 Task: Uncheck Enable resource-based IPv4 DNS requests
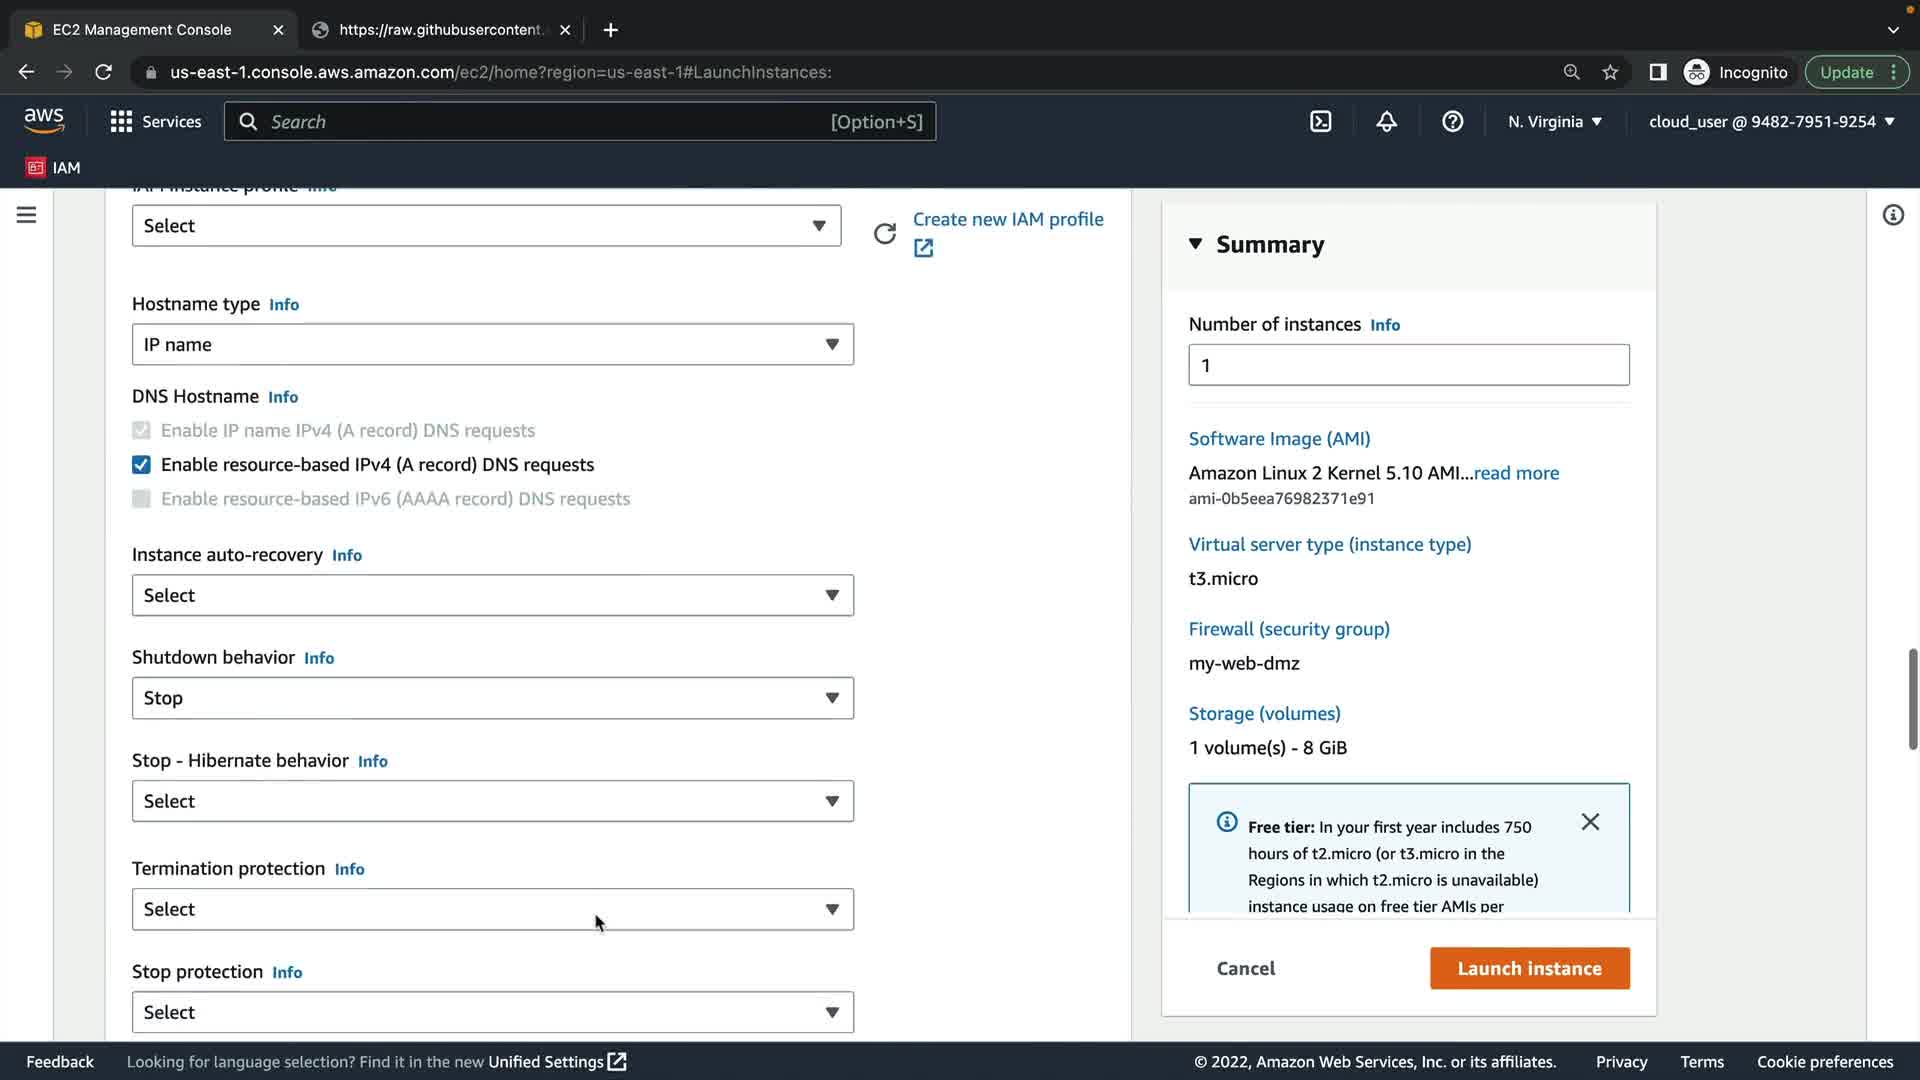coord(141,465)
